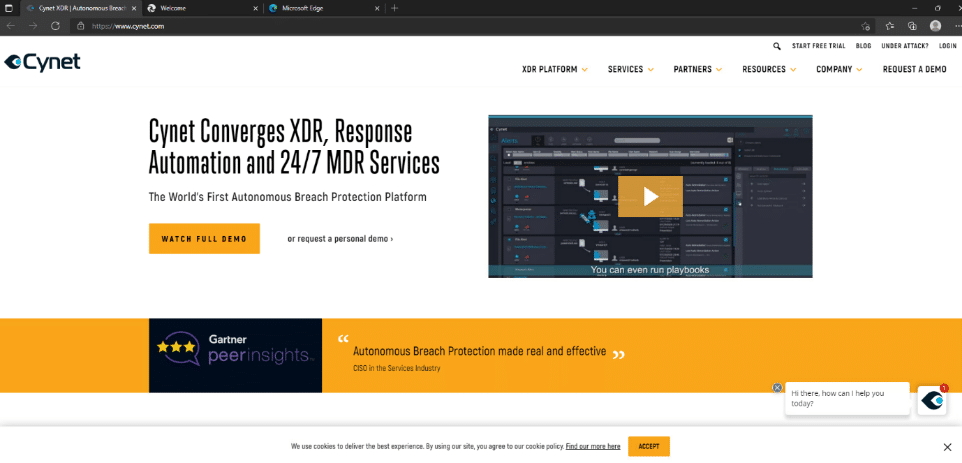962x463 pixels.
Task: Click the Cynet logo in the header
Action: pos(42,63)
